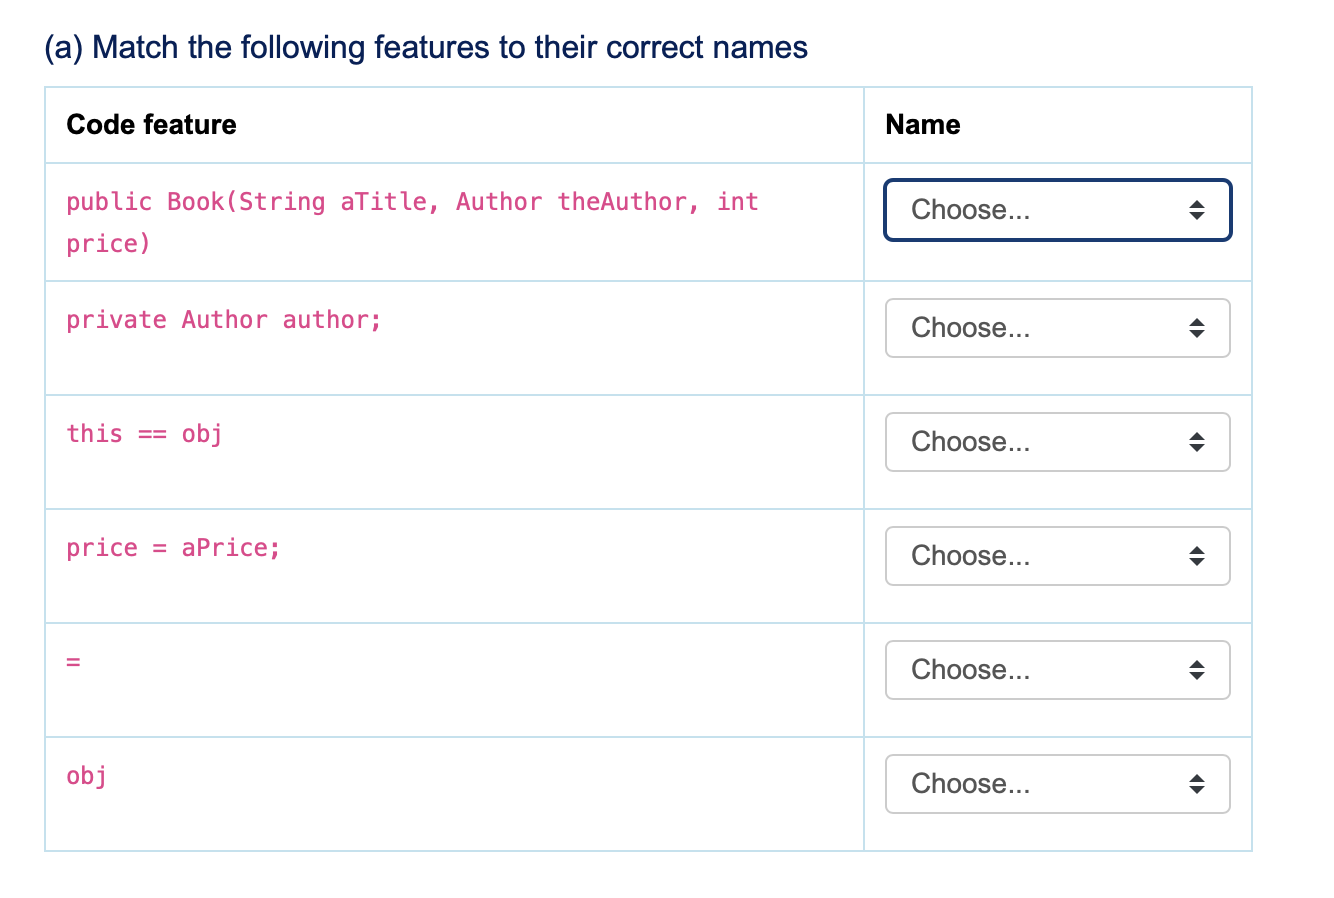Viewport: 1334px width, 898px height.
Task: Click the arrow icon in the last 'obj' row dropdown
Action: click(1197, 784)
